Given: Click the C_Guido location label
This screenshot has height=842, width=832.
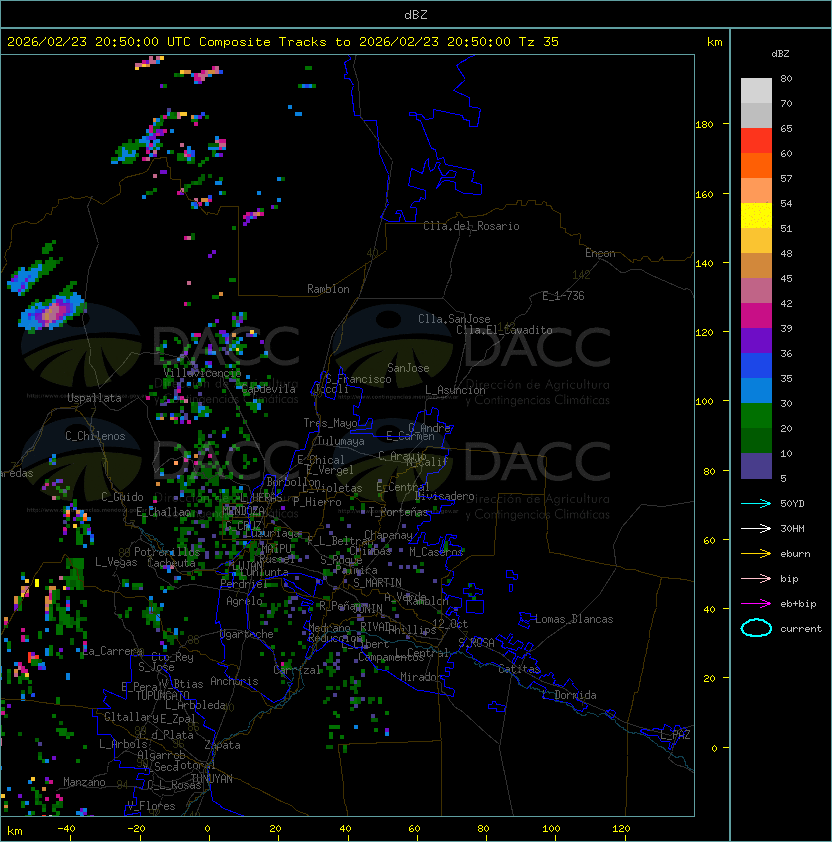Looking at the screenshot, I should coord(122,497).
